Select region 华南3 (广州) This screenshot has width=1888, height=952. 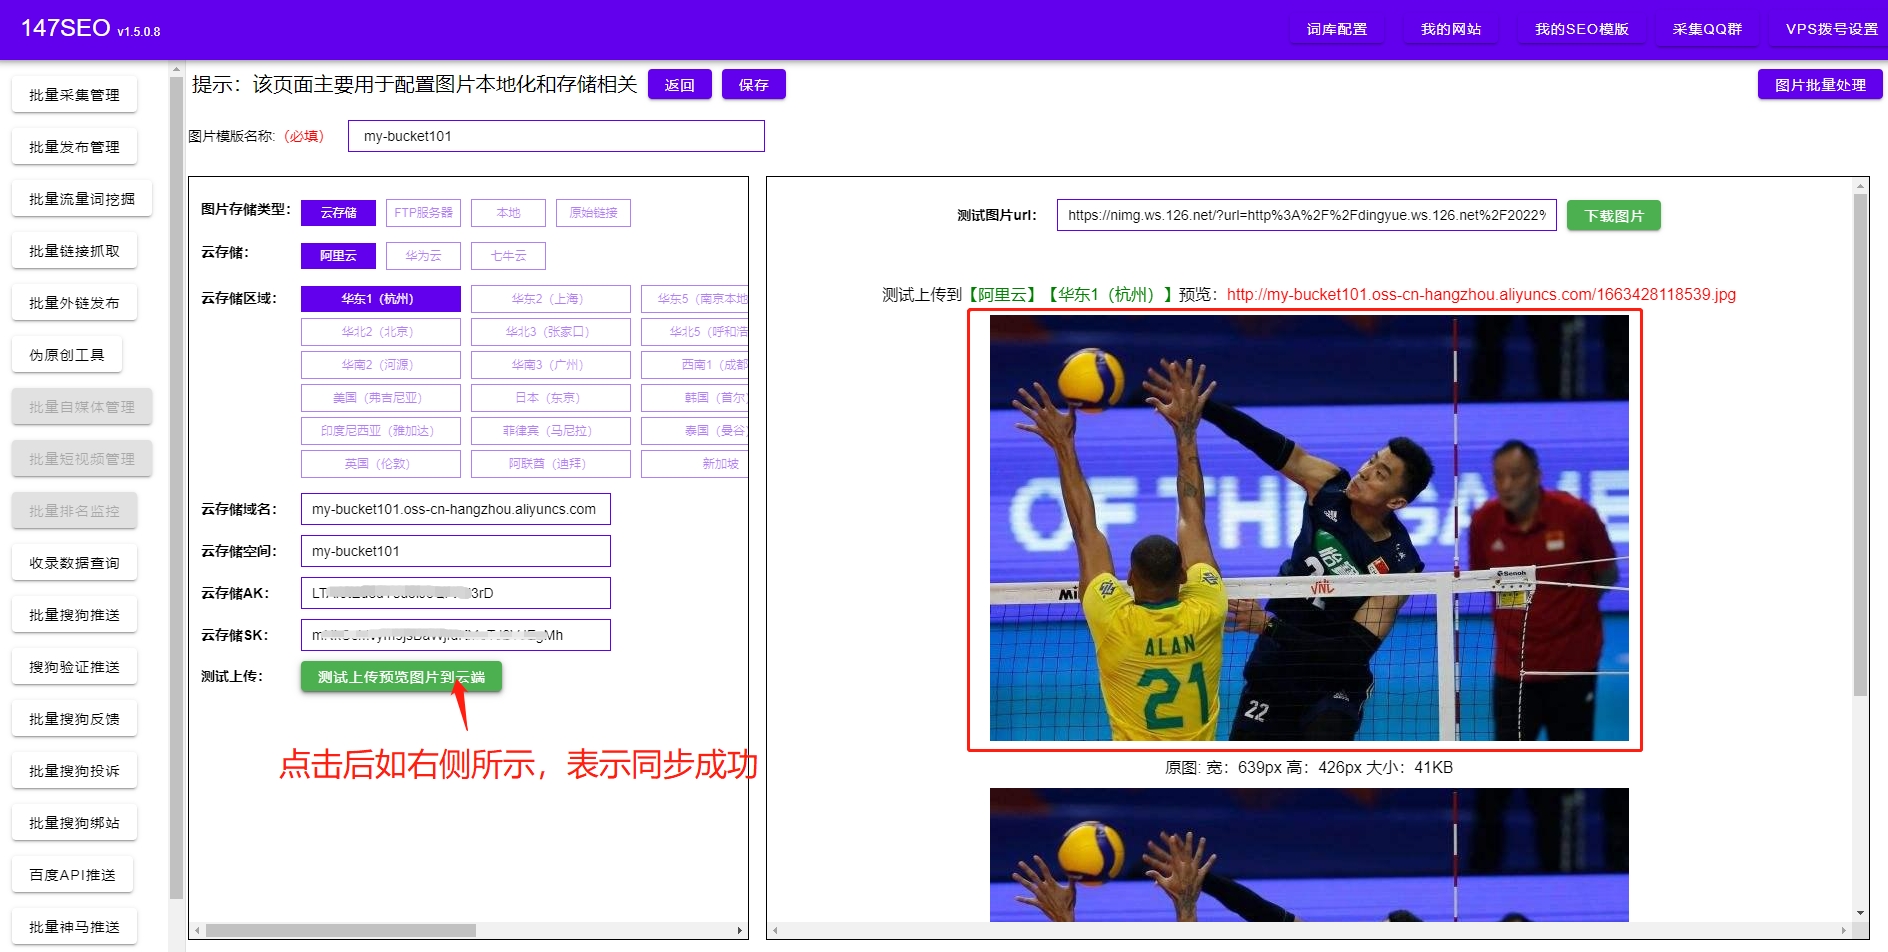coord(551,365)
